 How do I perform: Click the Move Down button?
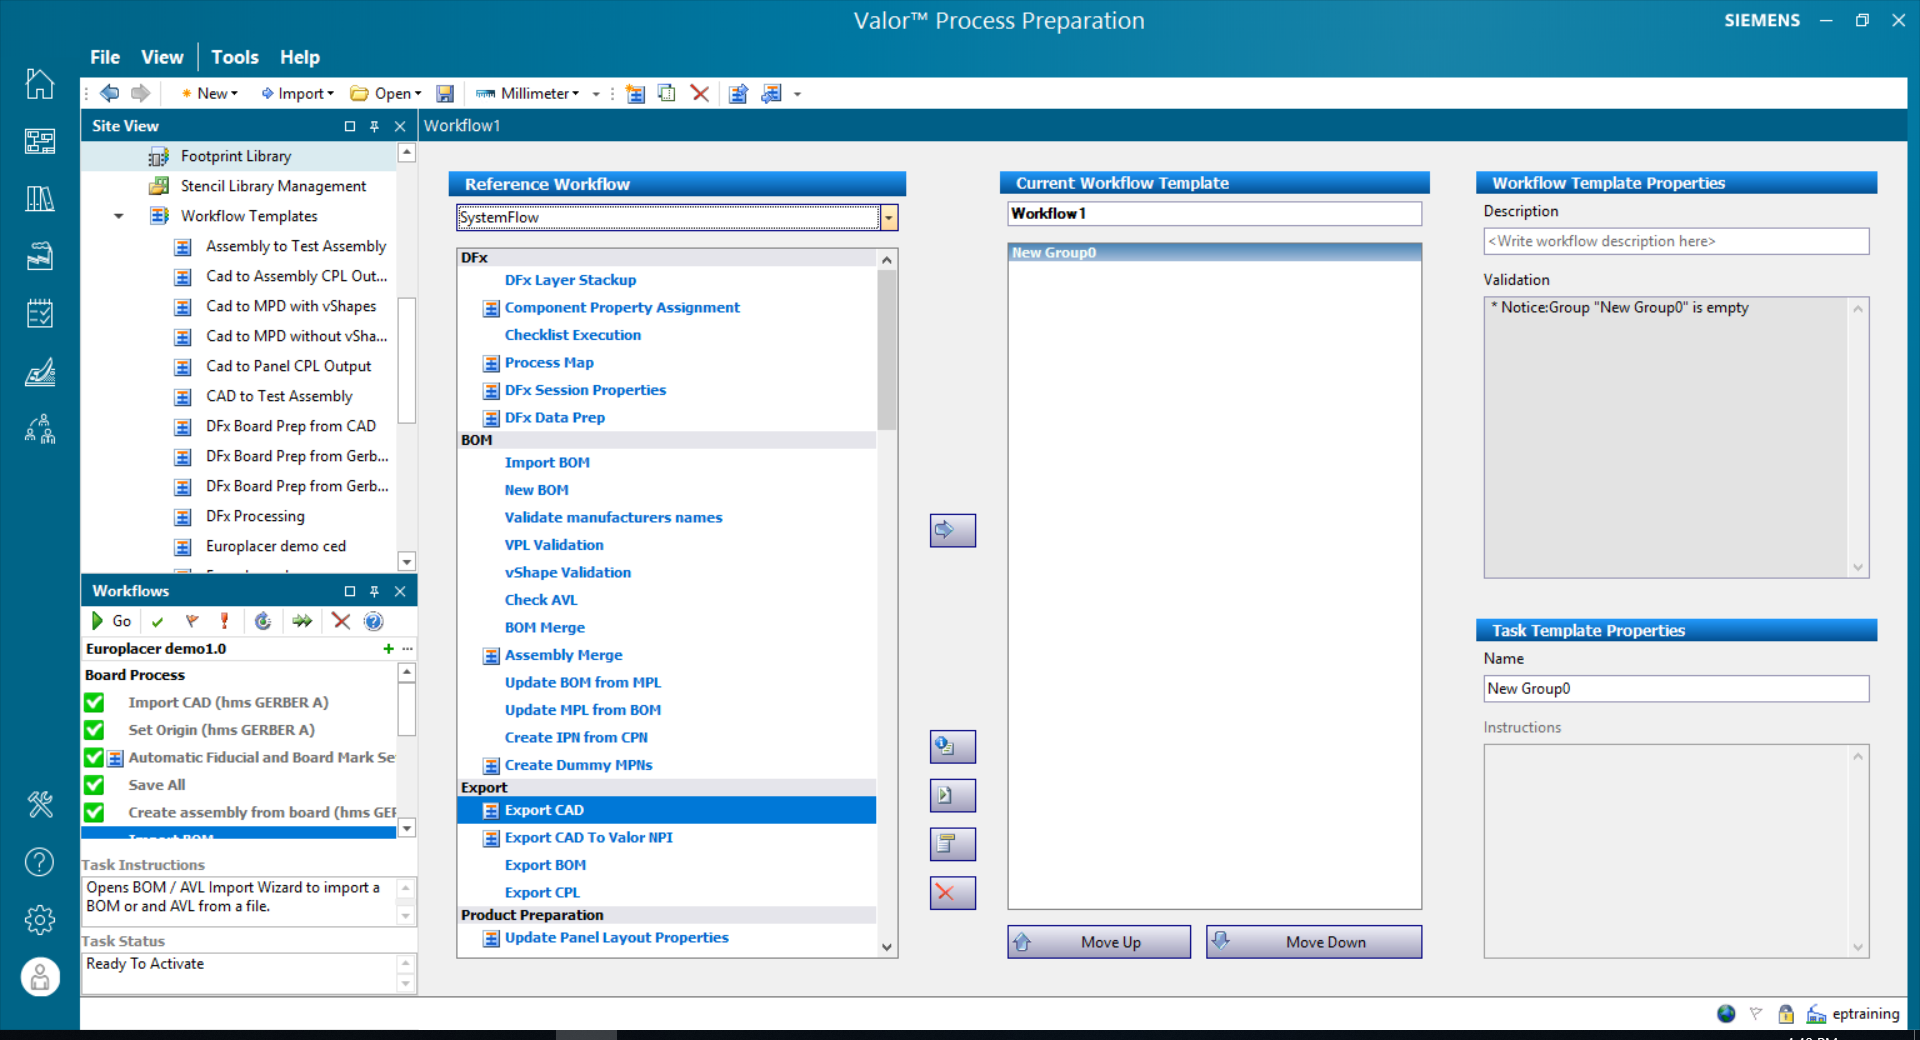1313,942
